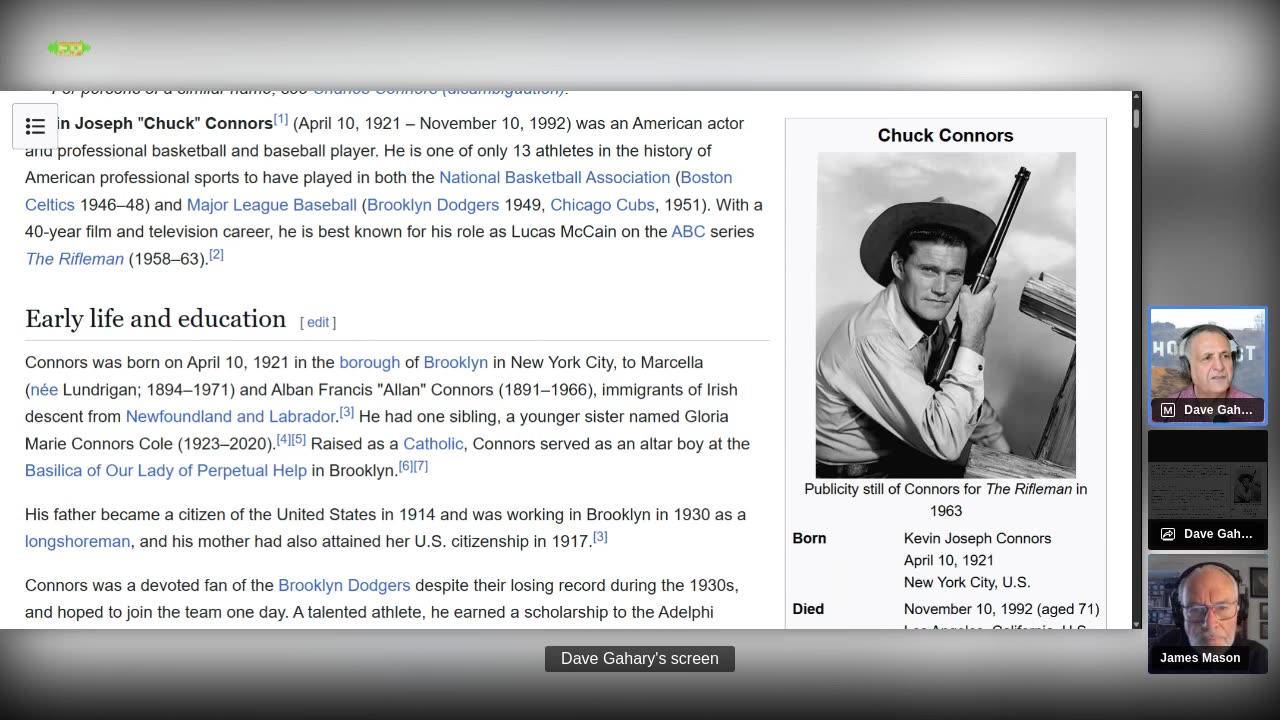This screenshot has height=720, width=1280.
Task: Click citation [3] after 'citizenship in 1917'
Action: 600,537
